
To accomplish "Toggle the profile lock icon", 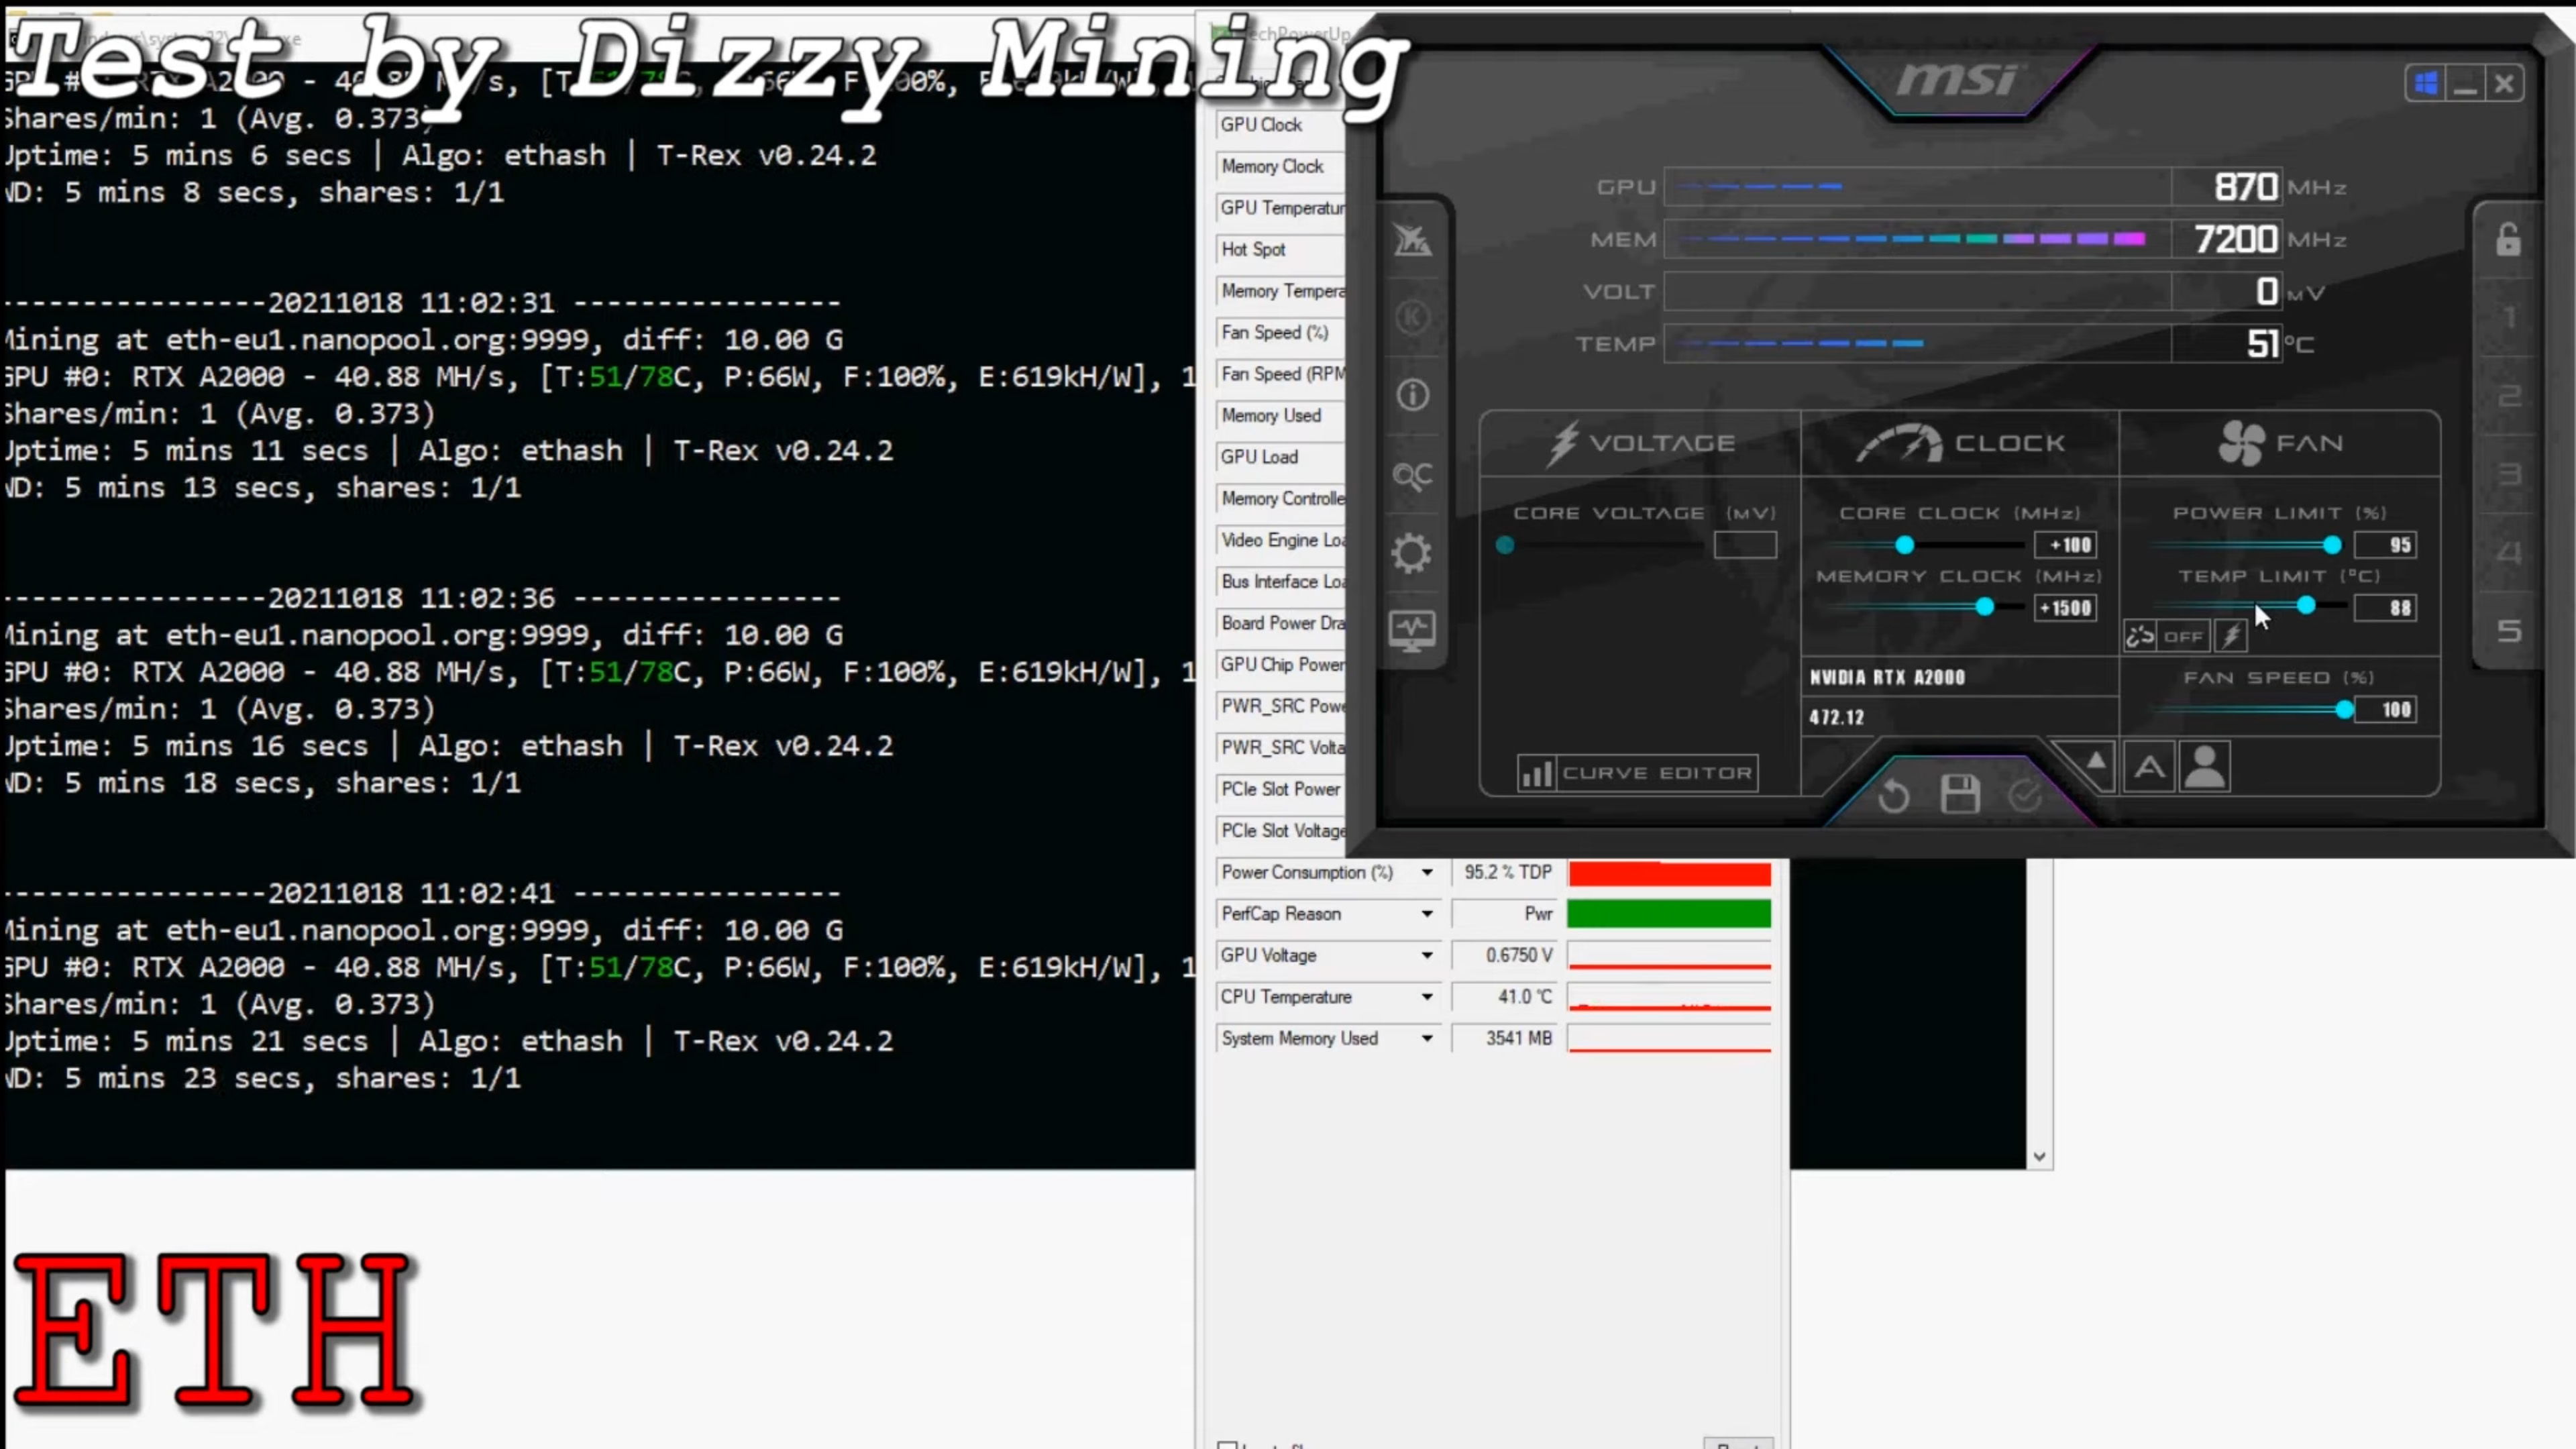I will (x=2508, y=240).
